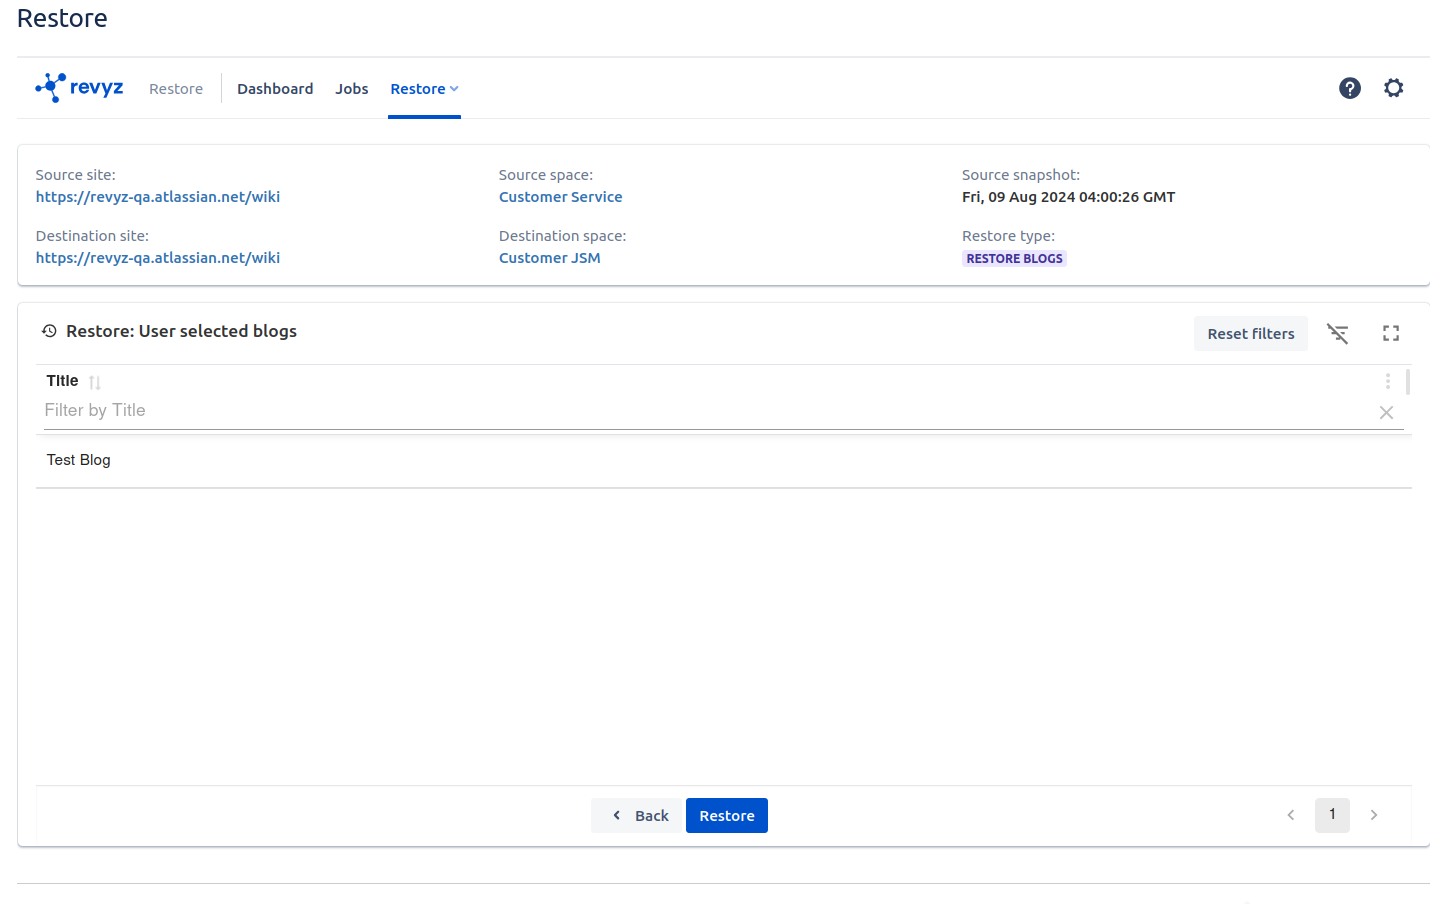The width and height of the screenshot is (1452, 904).
Task: Open the settings gear icon
Action: (1393, 88)
